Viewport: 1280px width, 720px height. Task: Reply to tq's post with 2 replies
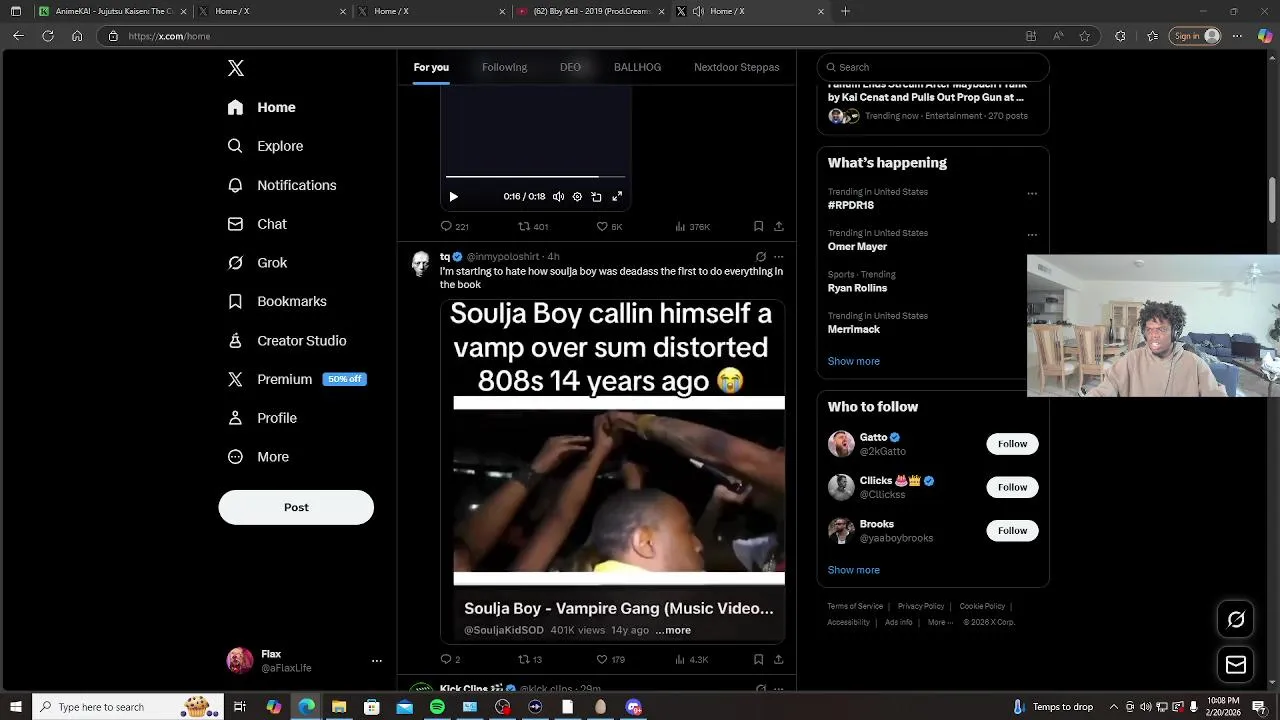pos(450,660)
